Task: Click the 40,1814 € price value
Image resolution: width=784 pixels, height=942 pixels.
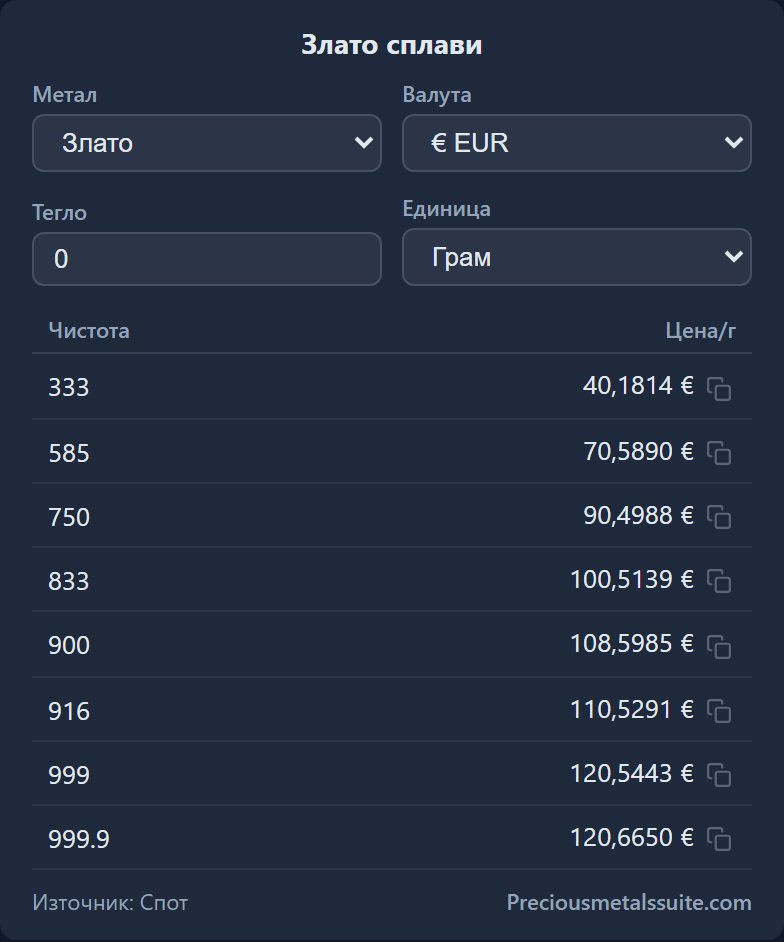Action: pos(638,386)
